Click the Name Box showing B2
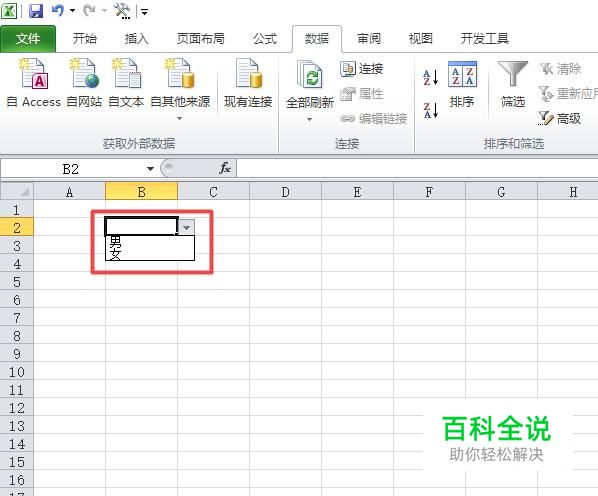The height and width of the screenshot is (496, 598). click(x=71, y=169)
